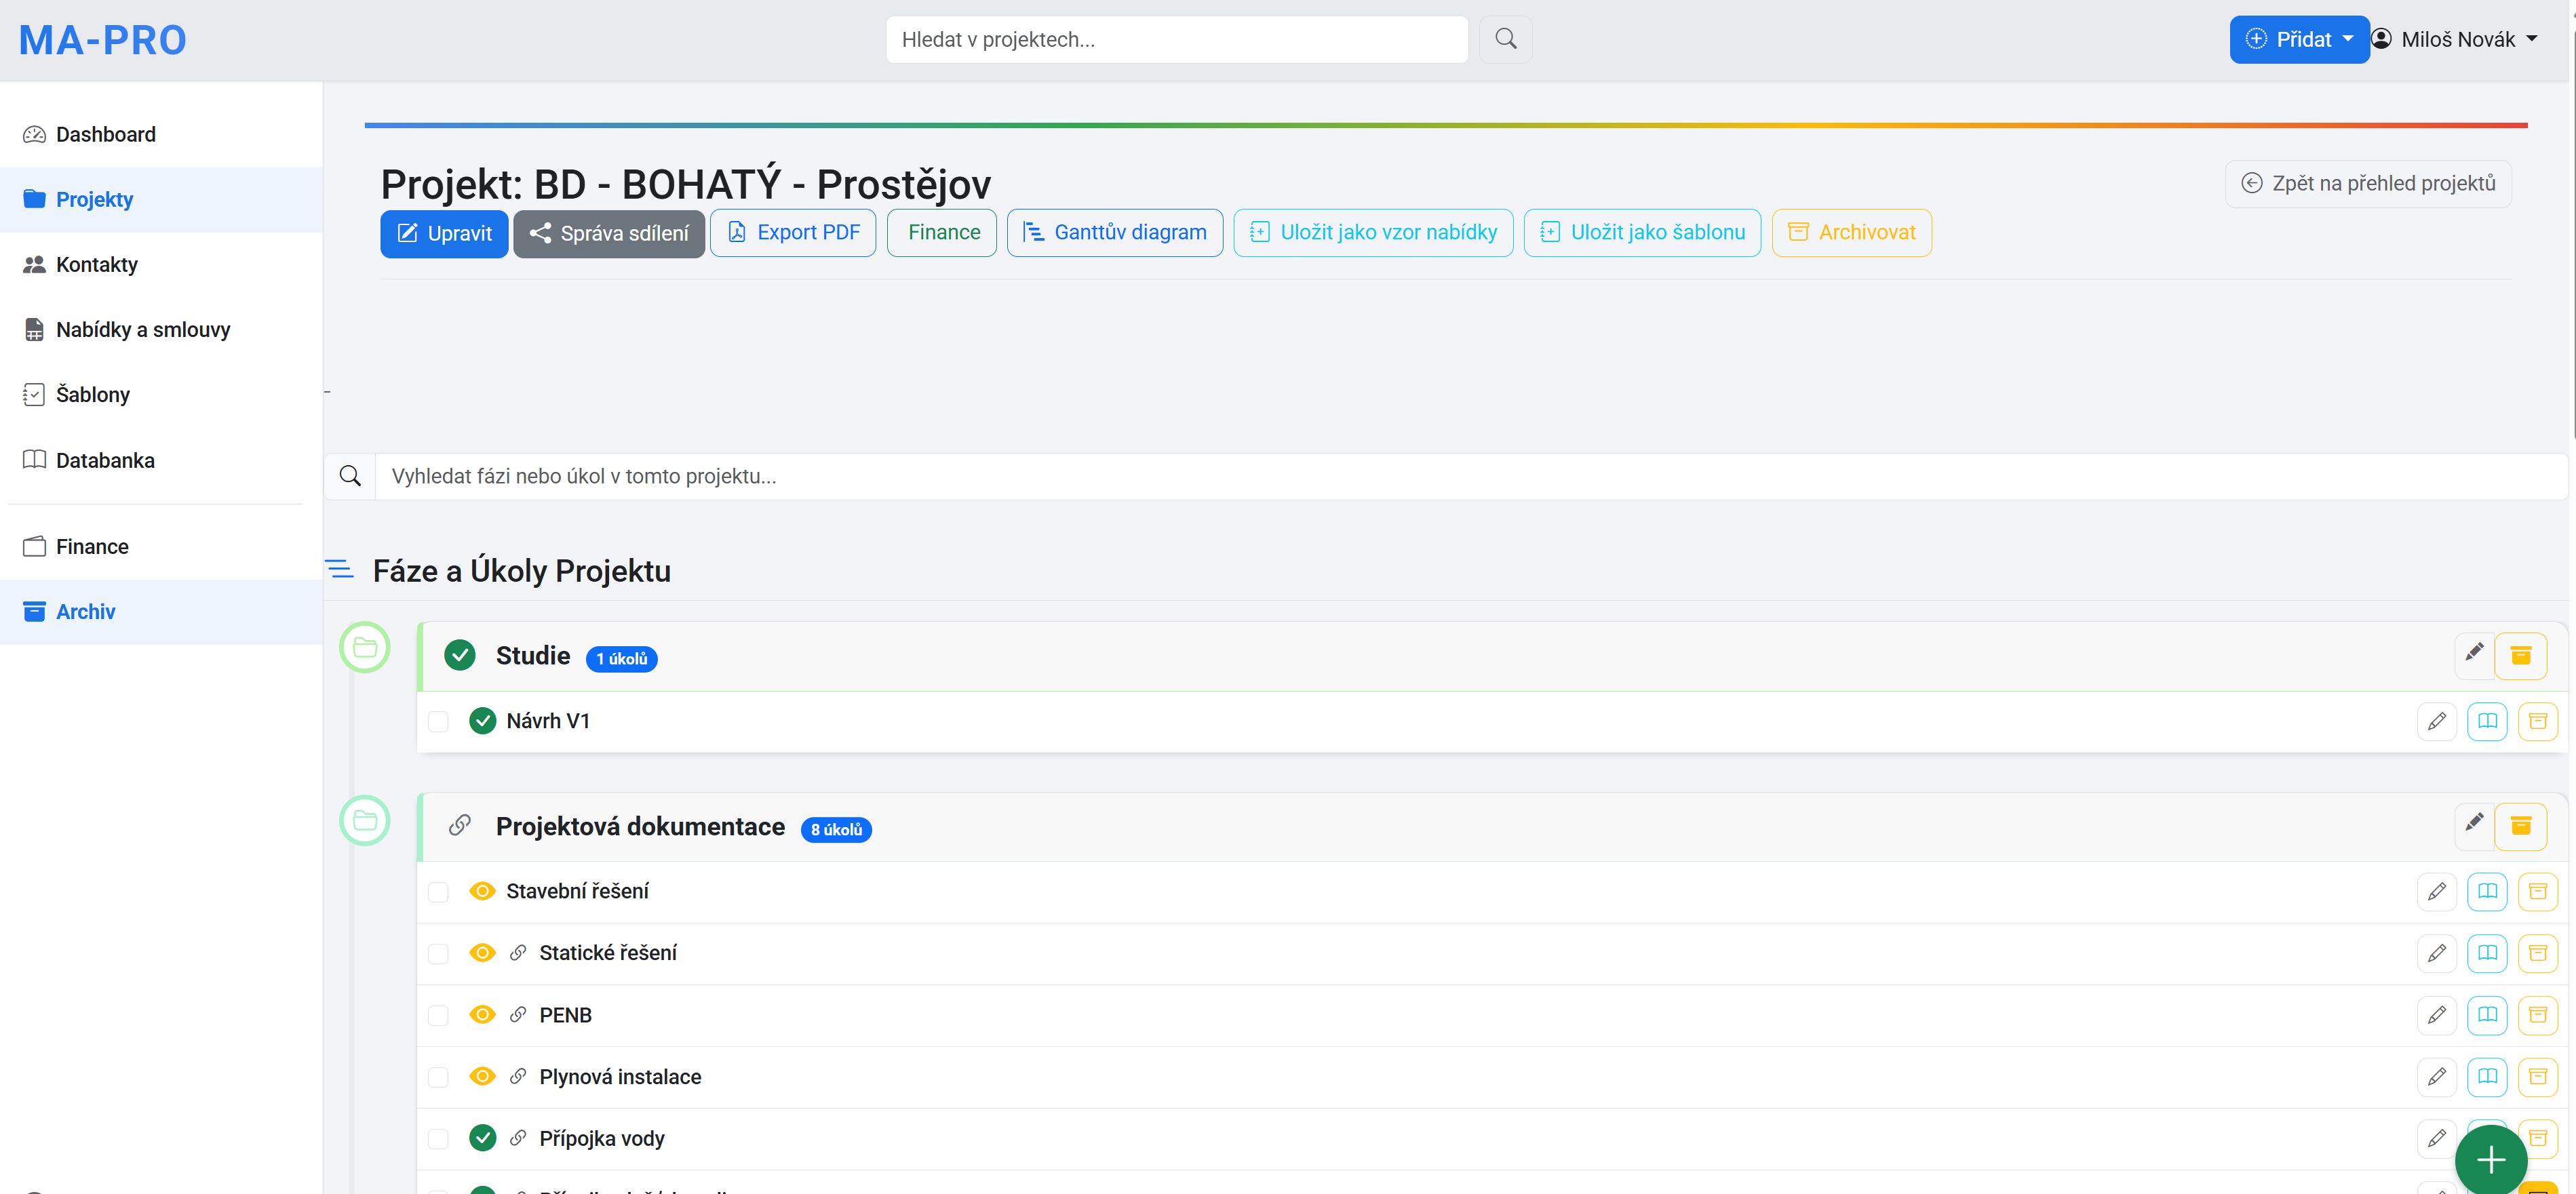Collapse the Studie phase folder circle

365,648
